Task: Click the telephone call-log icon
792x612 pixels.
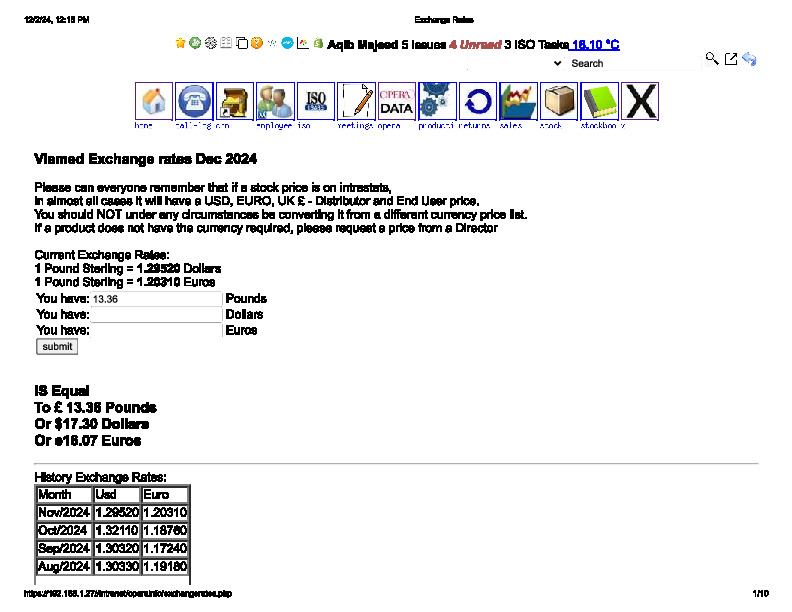Action: pos(194,101)
